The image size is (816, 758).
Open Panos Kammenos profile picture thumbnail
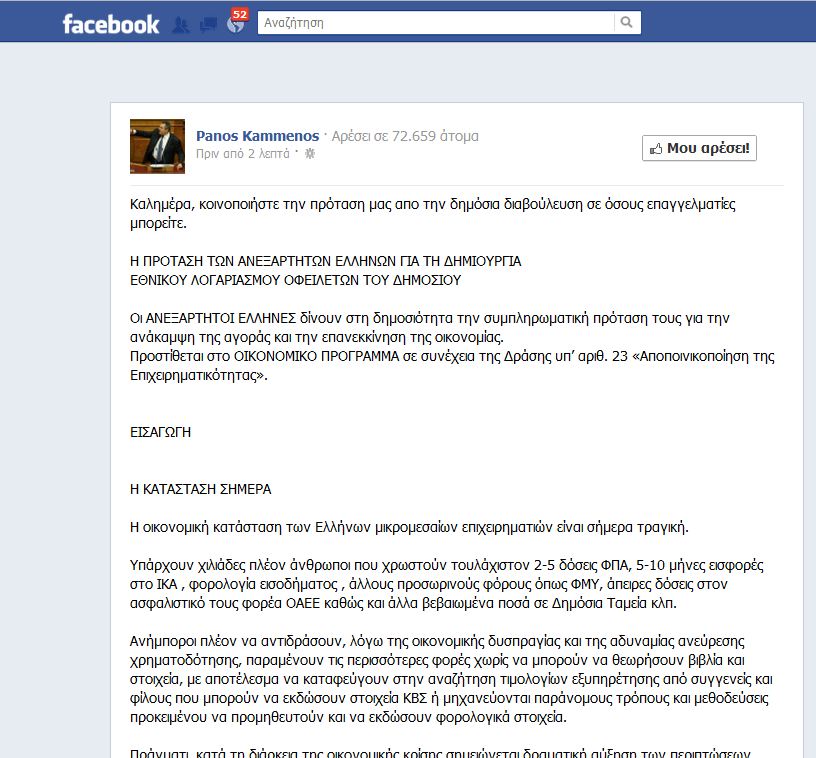[x=157, y=146]
